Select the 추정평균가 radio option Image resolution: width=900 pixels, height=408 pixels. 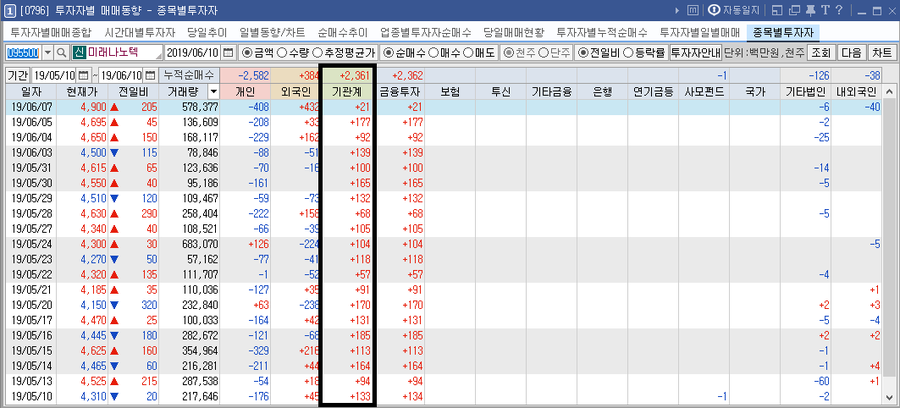pyautogui.click(x=318, y=53)
